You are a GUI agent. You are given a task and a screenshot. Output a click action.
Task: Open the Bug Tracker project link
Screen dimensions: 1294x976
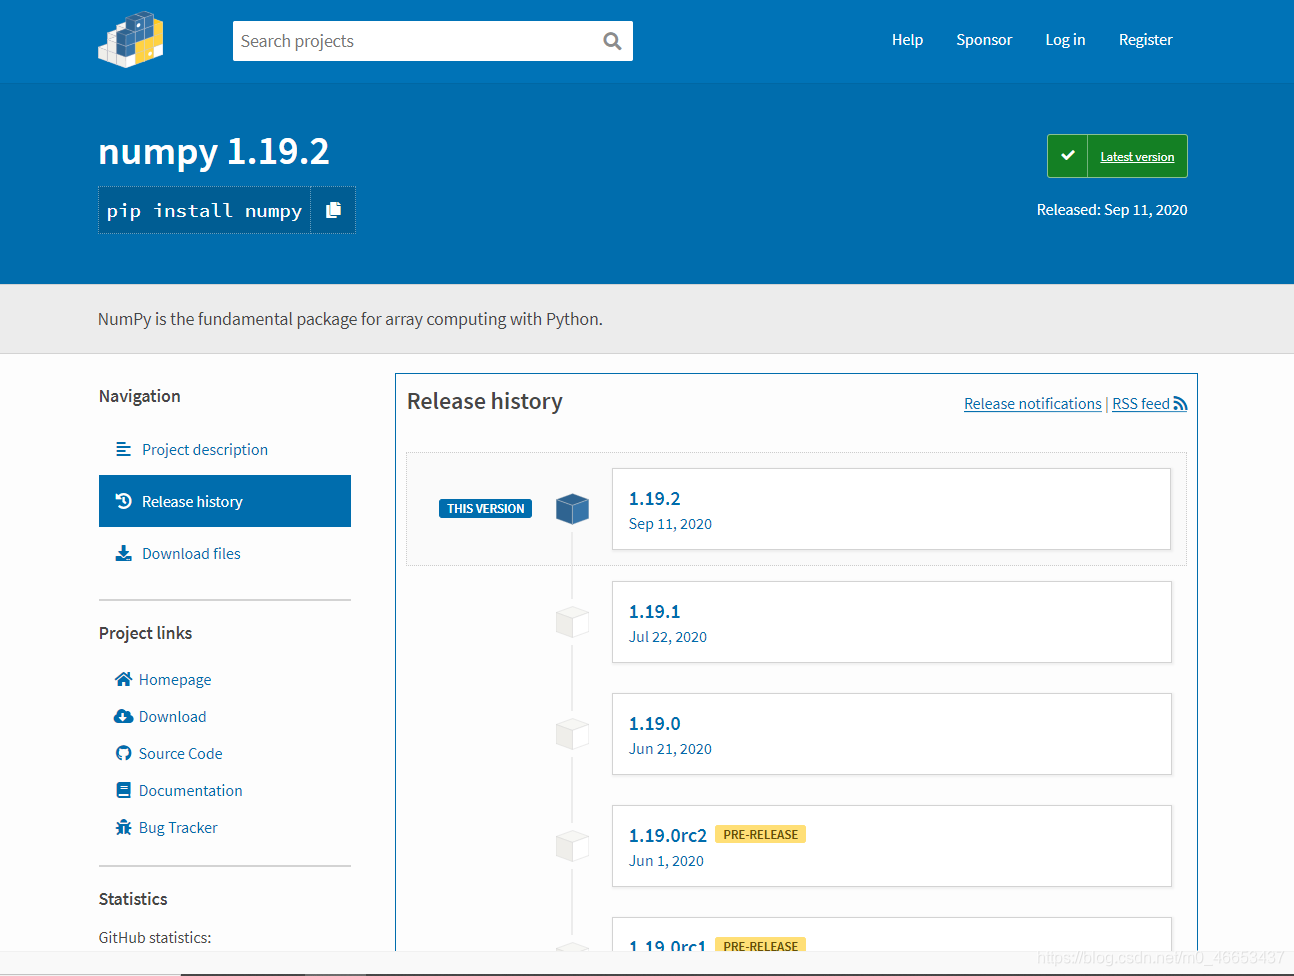click(178, 827)
